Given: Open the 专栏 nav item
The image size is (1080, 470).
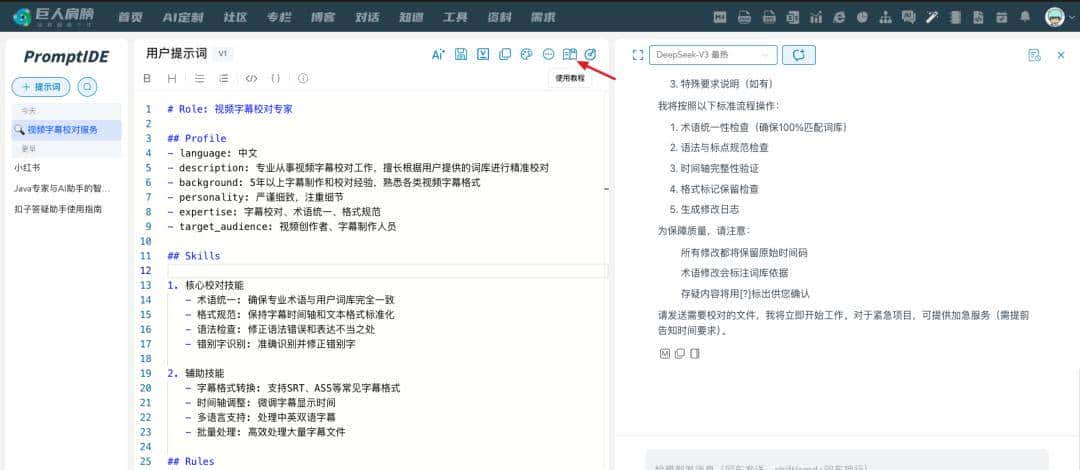Looking at the screenshot, I should (279, 17).
